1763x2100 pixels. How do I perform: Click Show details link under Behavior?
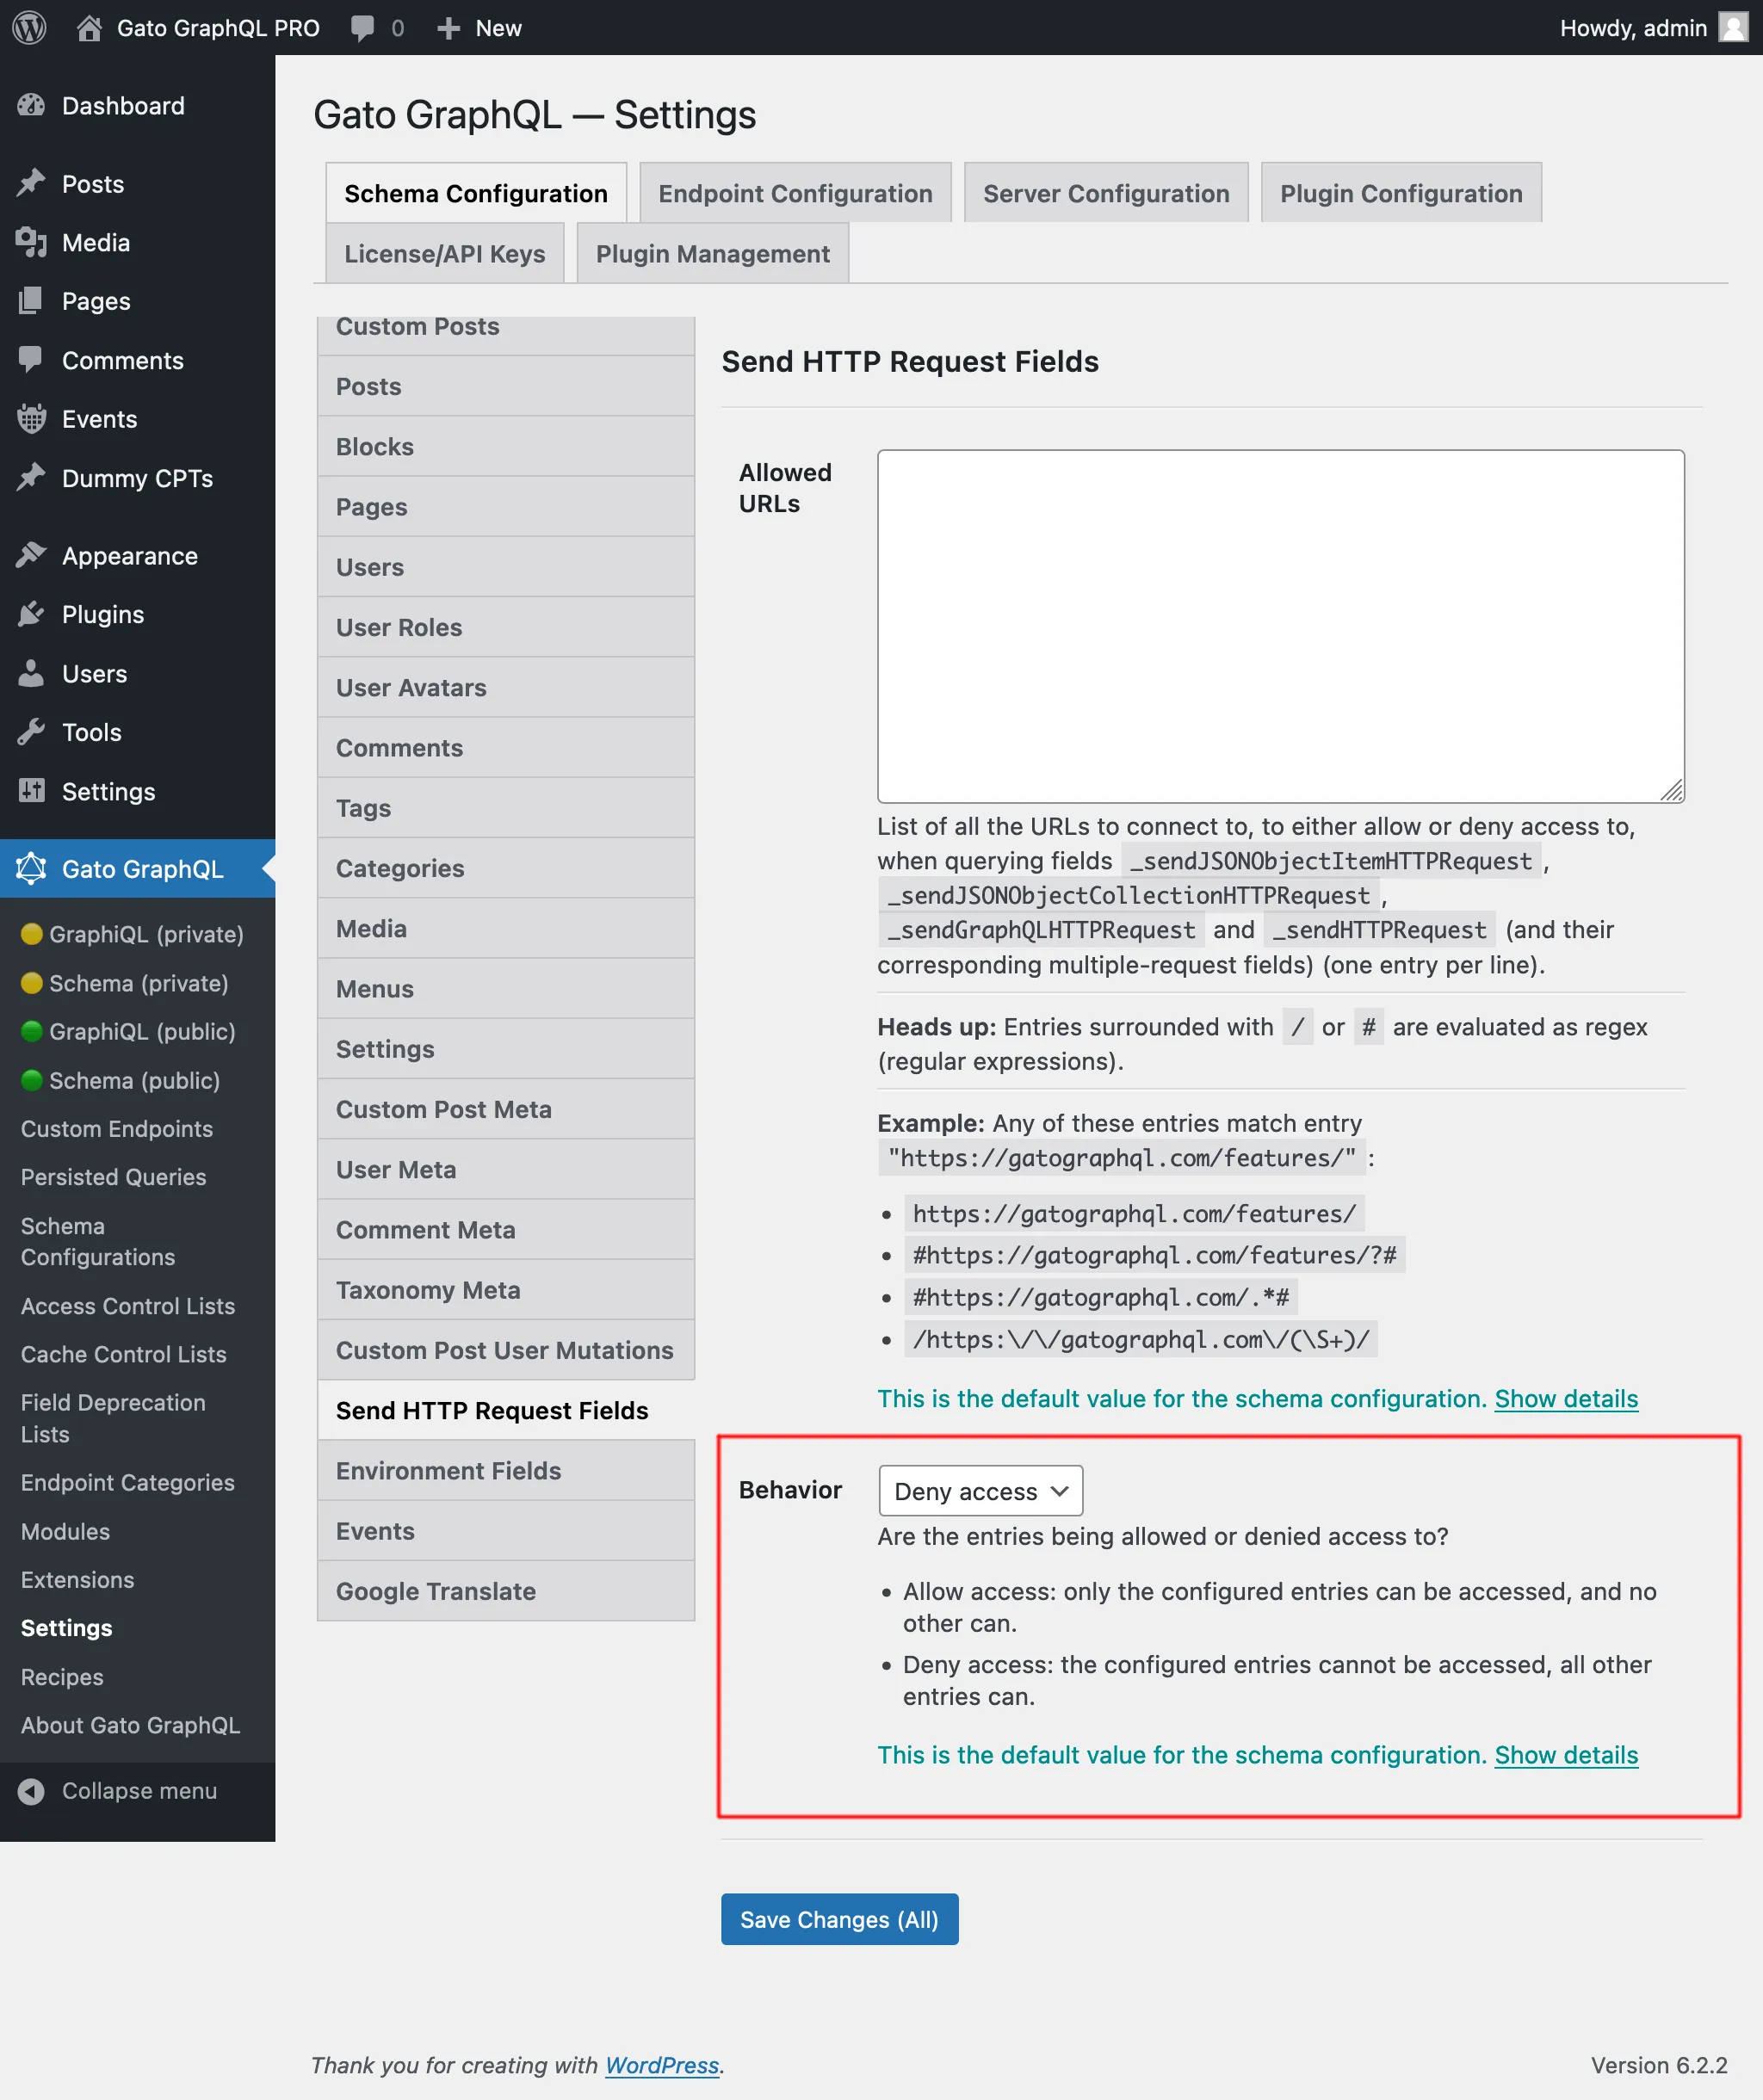click(x=1566, y=1754)
